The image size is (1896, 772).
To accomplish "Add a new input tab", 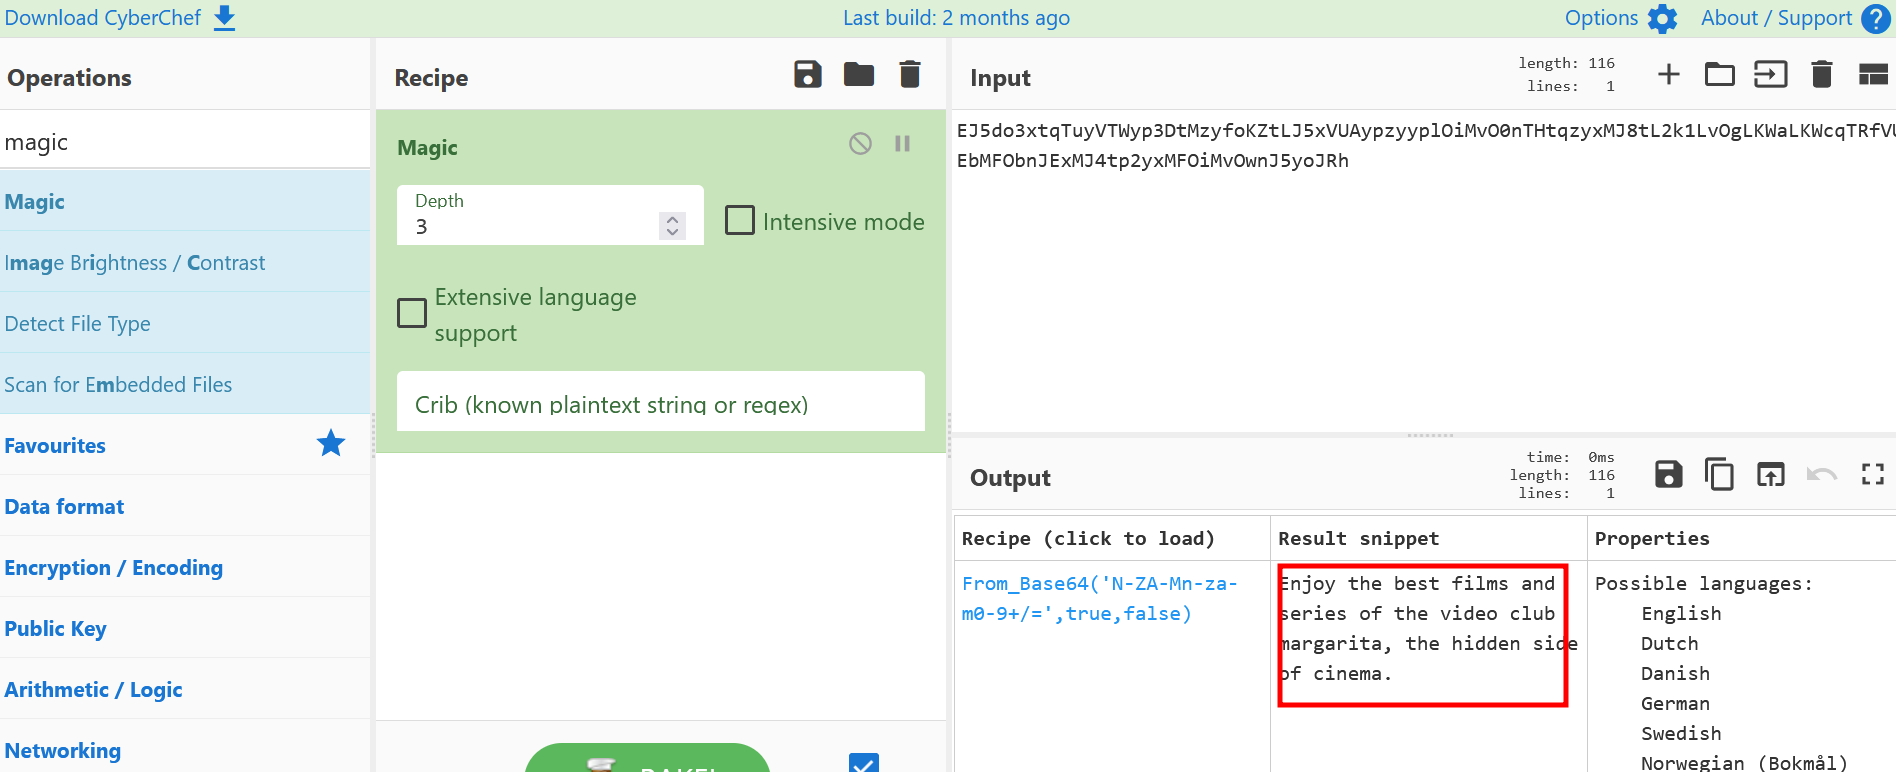I will pyautogui.click(x=1668, y=75).
